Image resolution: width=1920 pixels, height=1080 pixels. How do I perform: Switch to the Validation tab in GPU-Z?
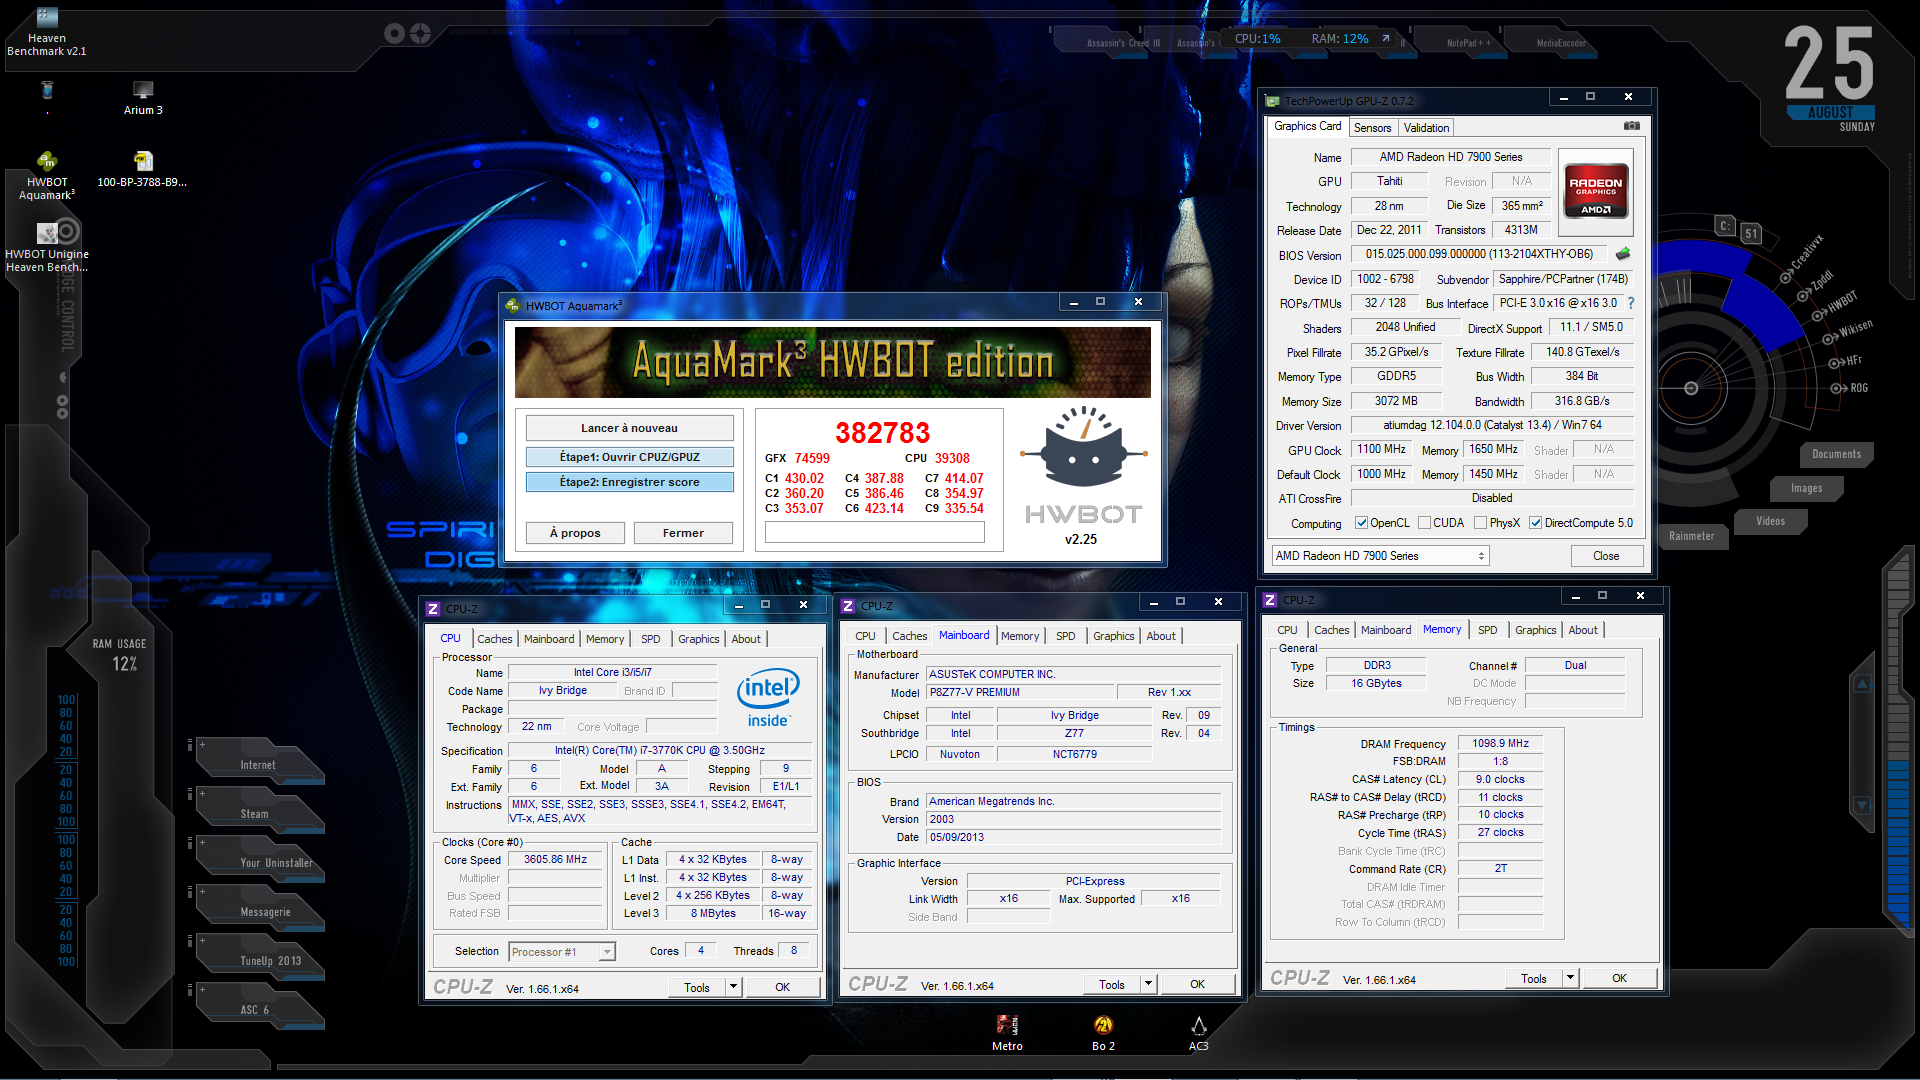coord(1426,128)
